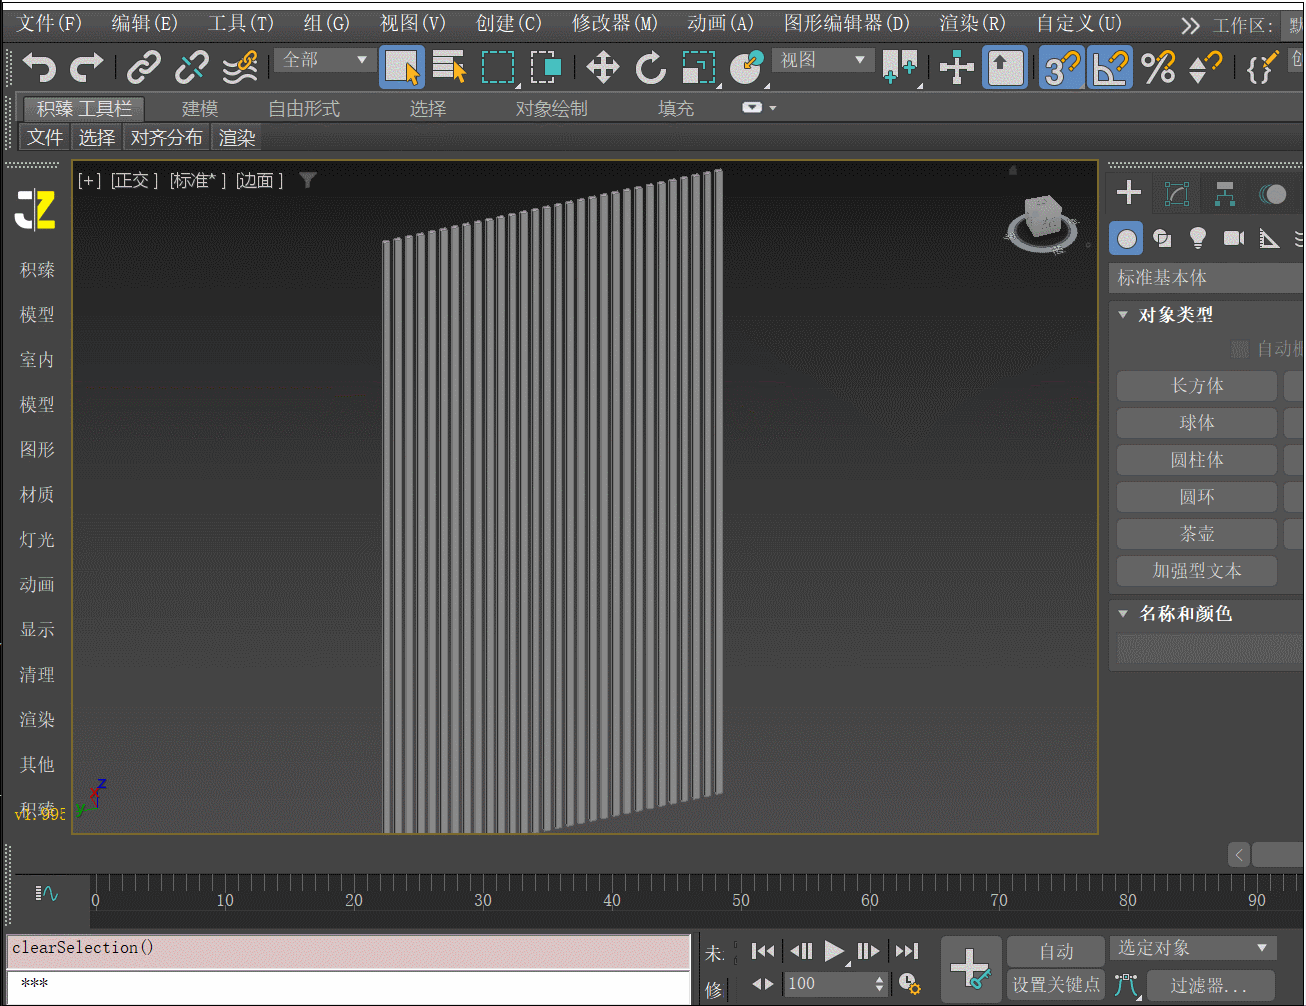Open the [标准*] viewport shading menu
This screenshot has width=1306, height=1006.
(198, 180)
